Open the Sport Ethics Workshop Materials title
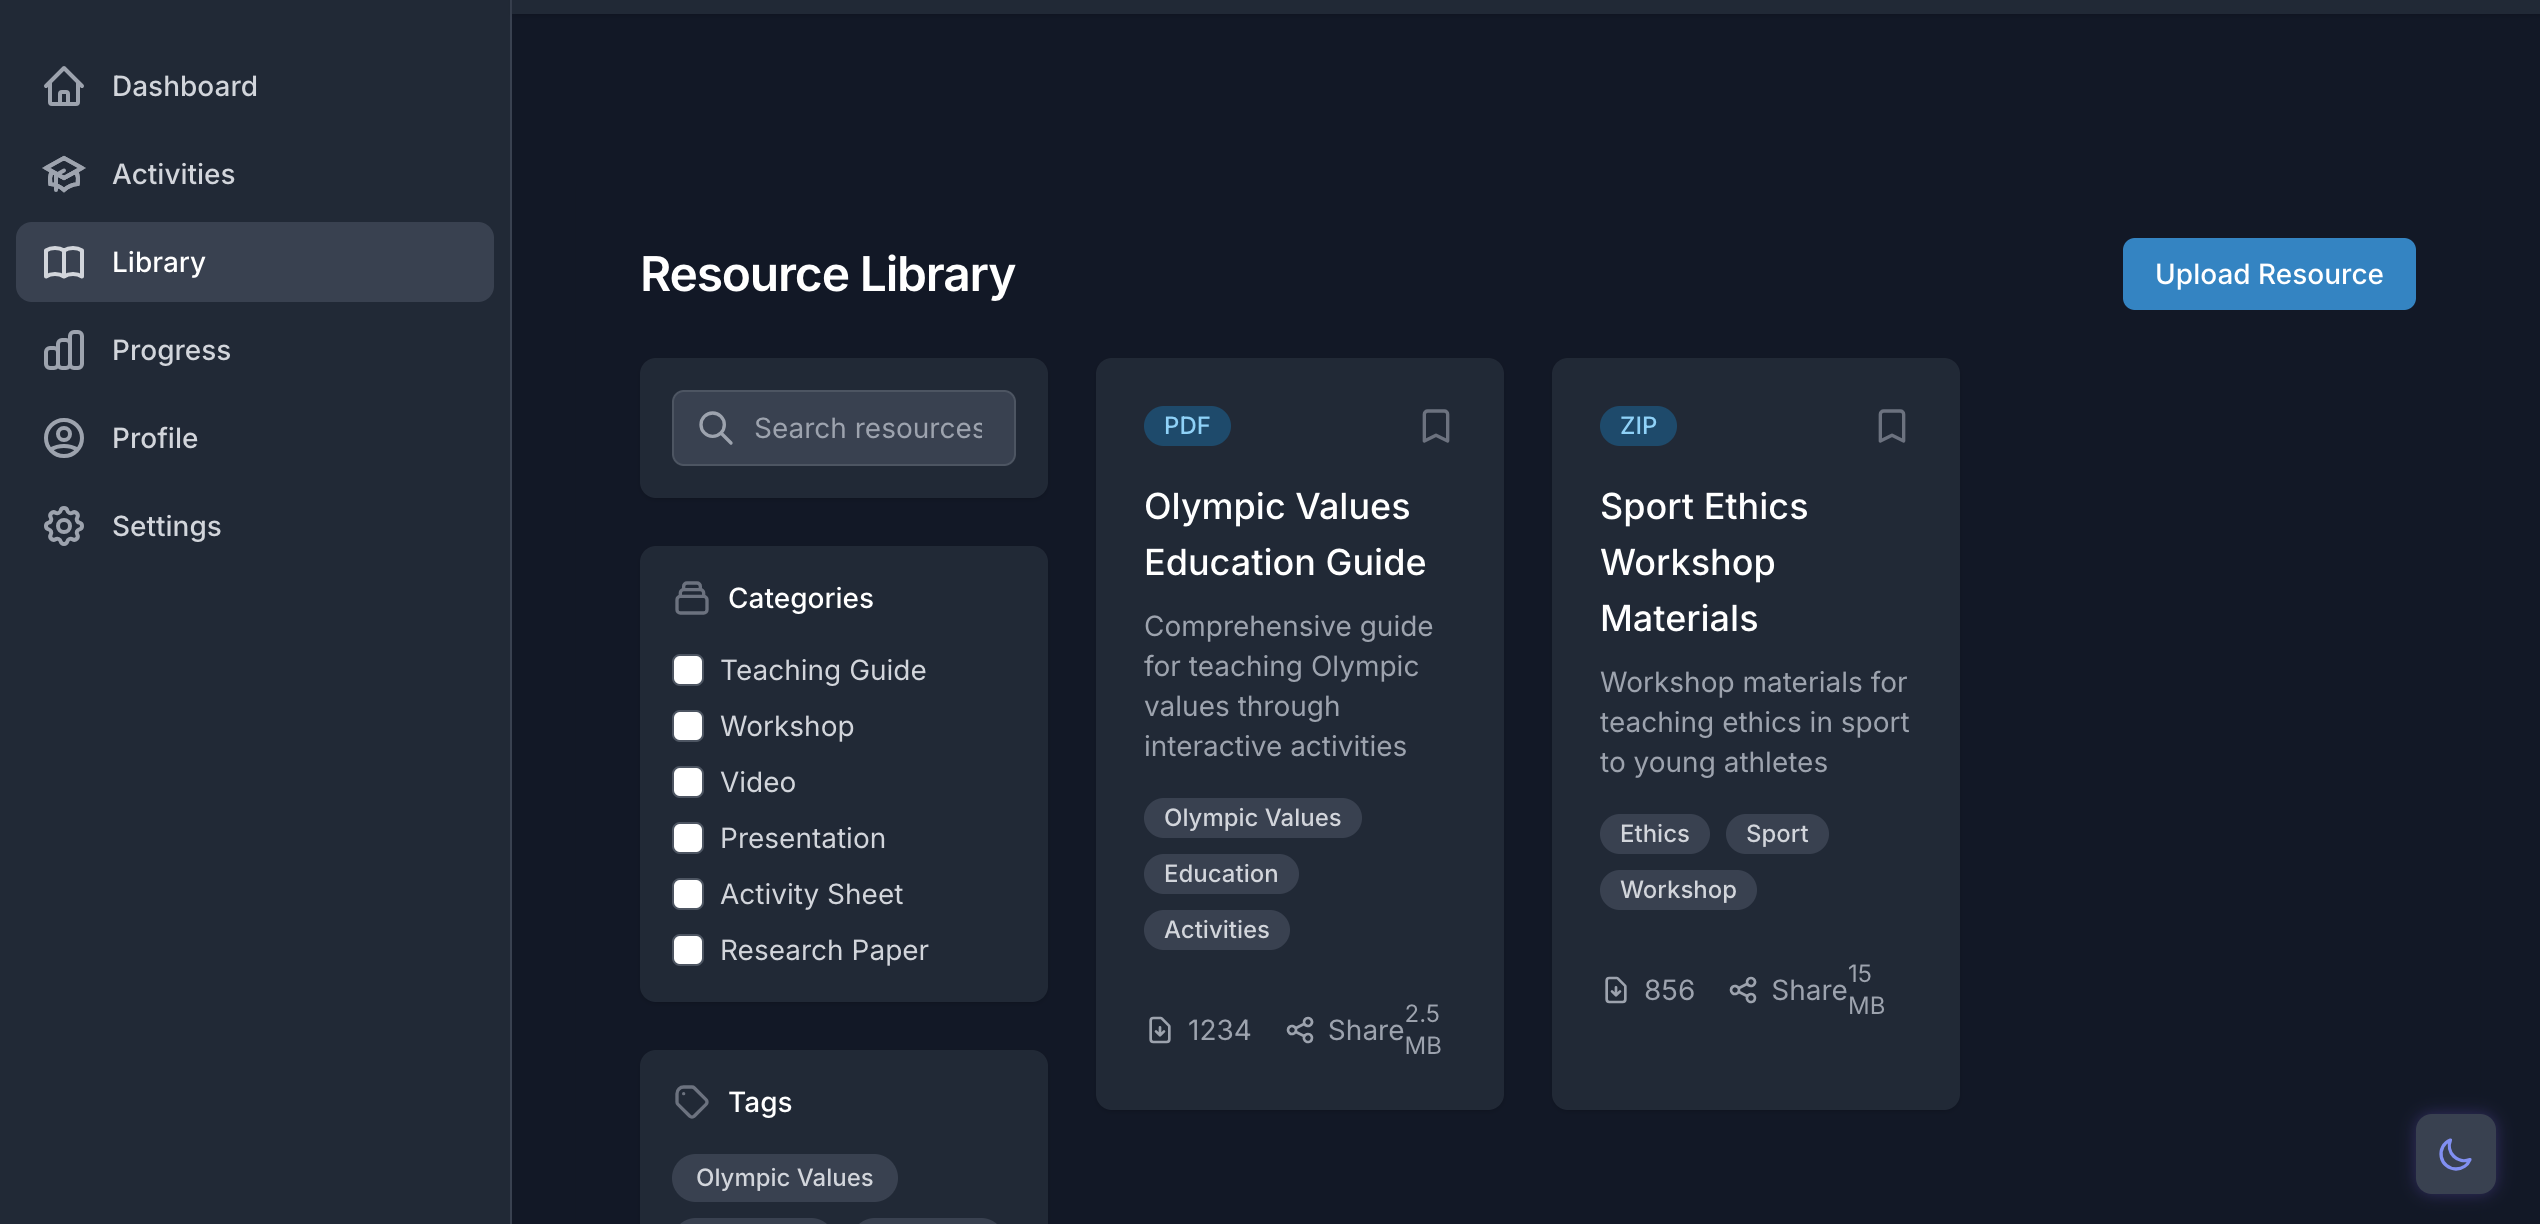 coord(1704,562)
